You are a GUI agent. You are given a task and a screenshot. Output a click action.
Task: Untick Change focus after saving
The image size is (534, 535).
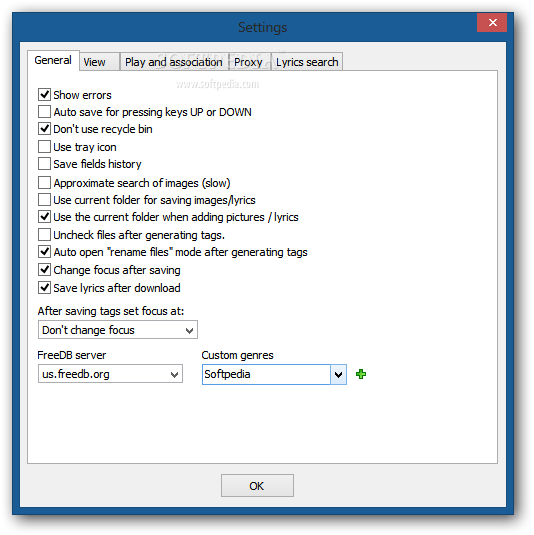[x=44, y=270]
